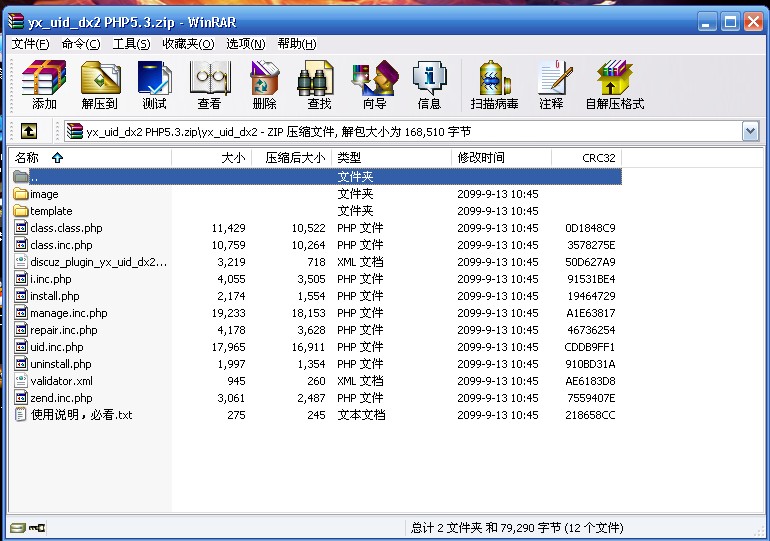Image resolution: width=770 pixels, height=541 pixels.
Task: Minimize the WinRAR window
Action: coord(707,22)
